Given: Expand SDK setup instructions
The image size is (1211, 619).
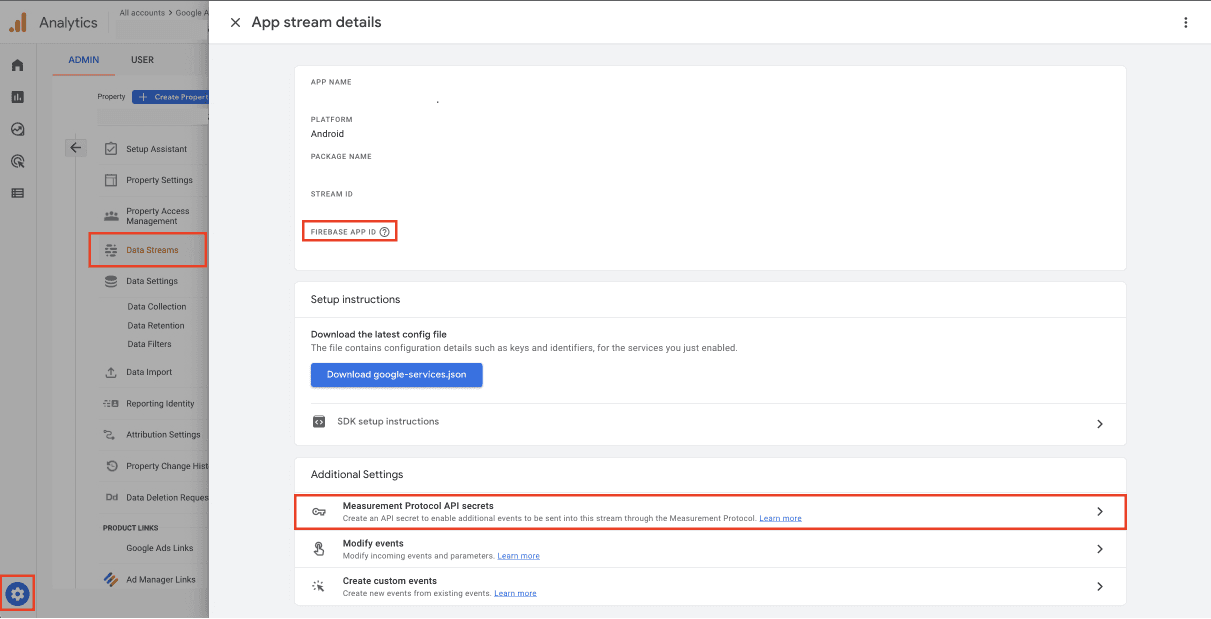Looking at the screenshot, I should point(1099,423).
